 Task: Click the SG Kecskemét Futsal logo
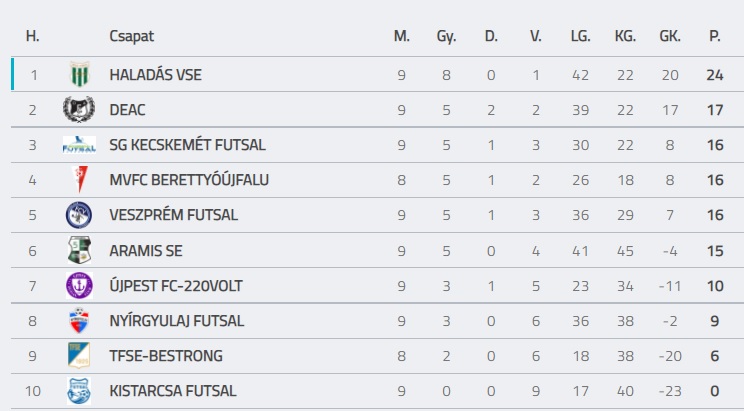[78, 144]
